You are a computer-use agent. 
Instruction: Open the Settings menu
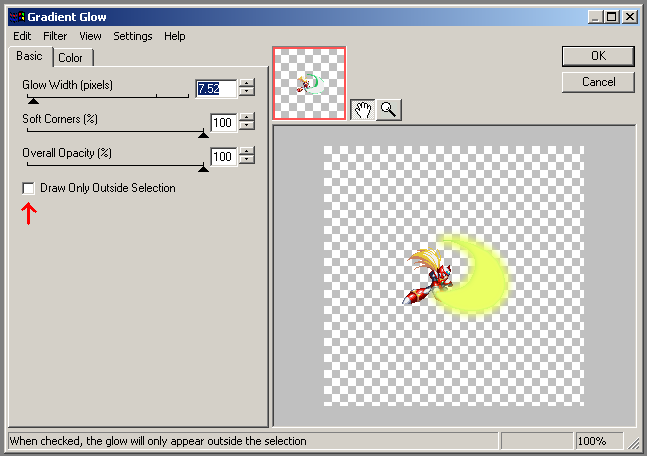tap(132, 36)
